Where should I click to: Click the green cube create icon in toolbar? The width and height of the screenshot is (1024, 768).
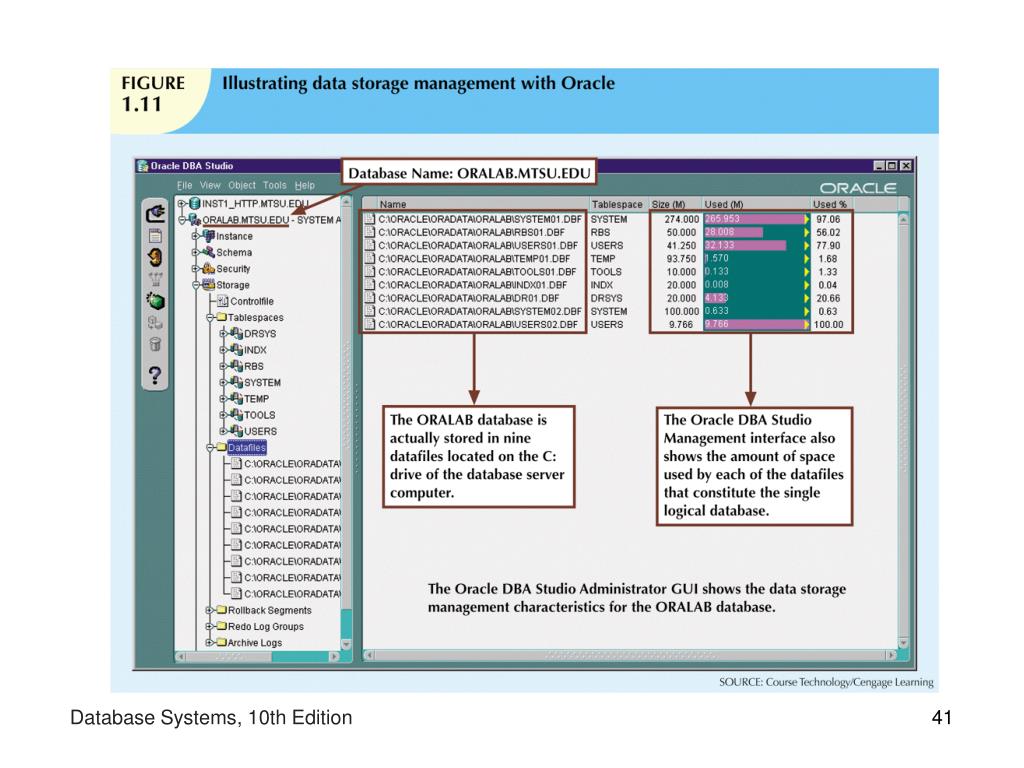155,301
